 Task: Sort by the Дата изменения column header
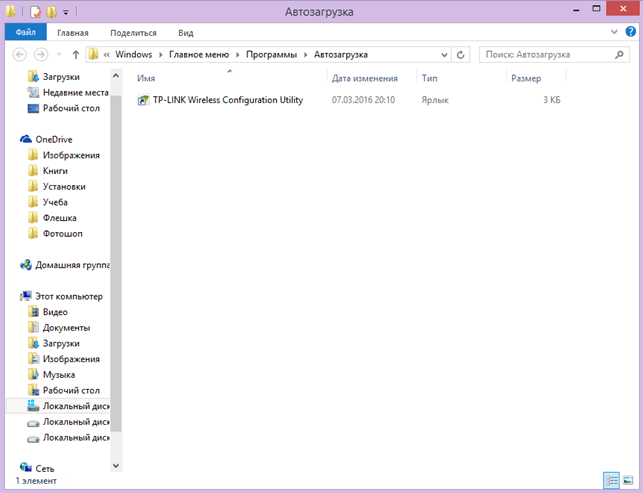pos(364,78)
